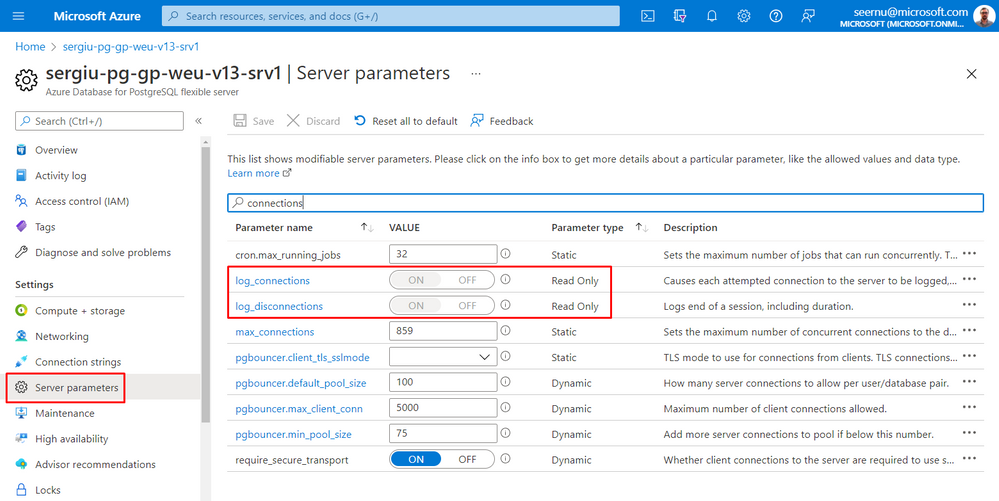Open more options ellipsis for max_connections row
Viewport: 999px width, 501px height.
(x=969, y=331)
